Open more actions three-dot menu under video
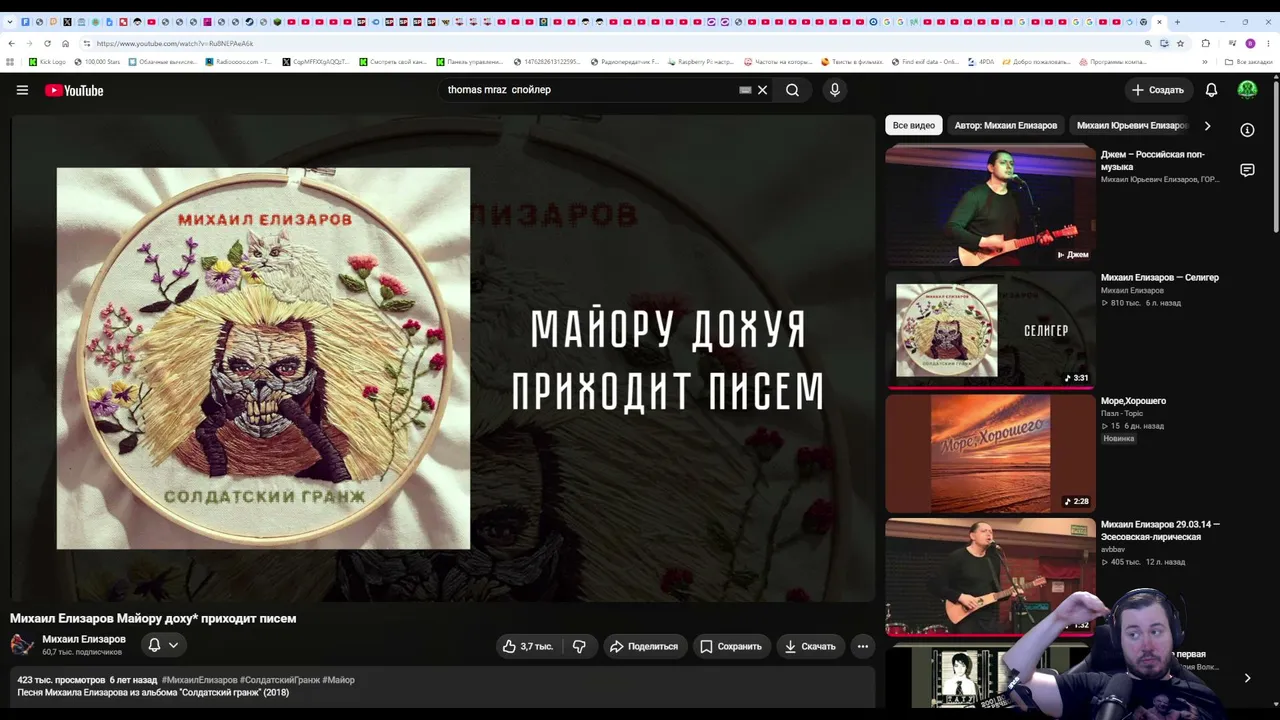This screenshot has width=1280, height=720. 863,646
